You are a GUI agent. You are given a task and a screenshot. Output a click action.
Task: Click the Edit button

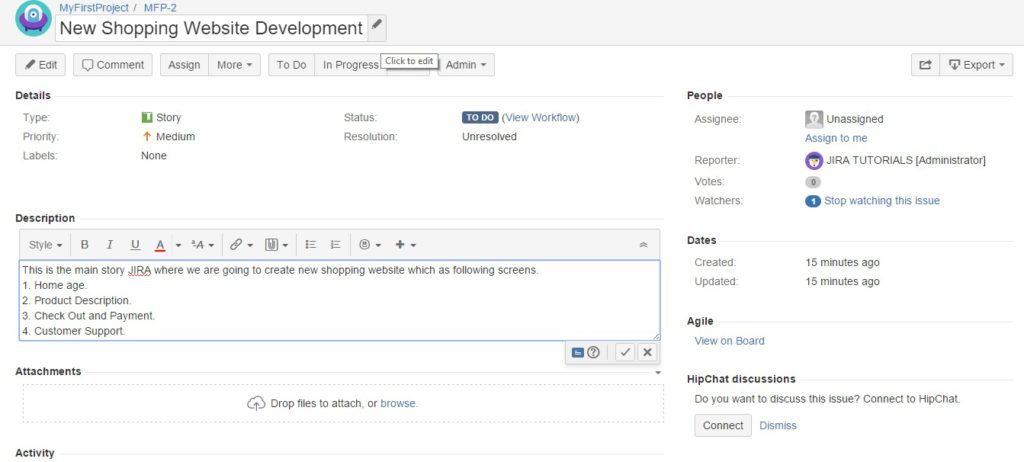point(40,65)
